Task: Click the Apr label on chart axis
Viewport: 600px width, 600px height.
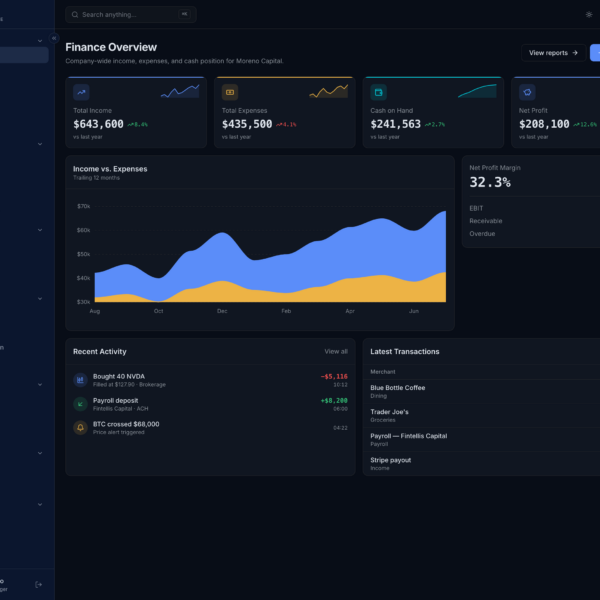Action: 350,311
